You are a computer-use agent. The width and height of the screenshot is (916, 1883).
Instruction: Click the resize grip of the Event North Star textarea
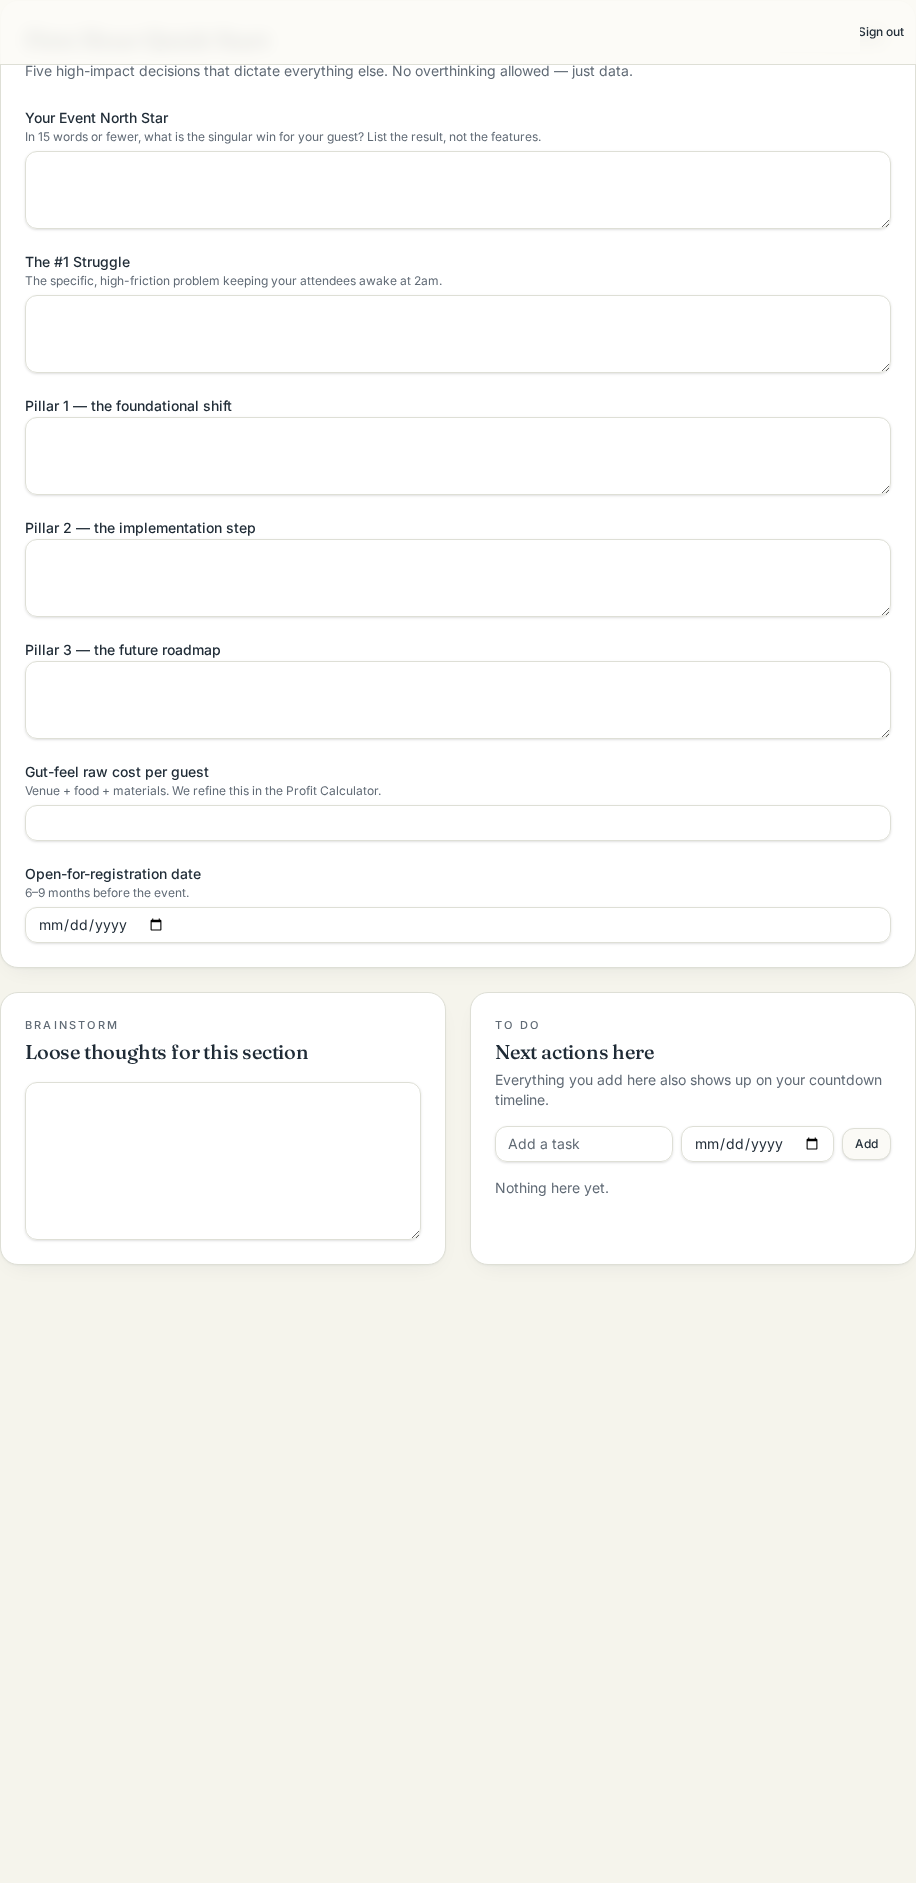pyautogui.click(x=885, y=223)
